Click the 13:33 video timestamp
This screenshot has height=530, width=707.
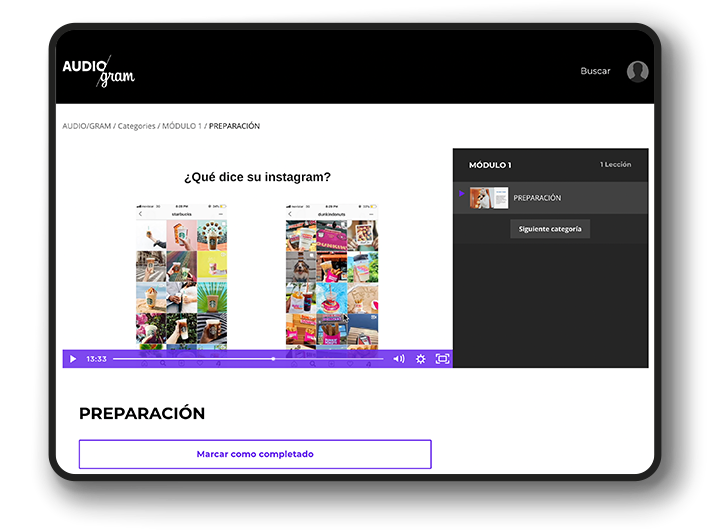[x=96, y=359]
